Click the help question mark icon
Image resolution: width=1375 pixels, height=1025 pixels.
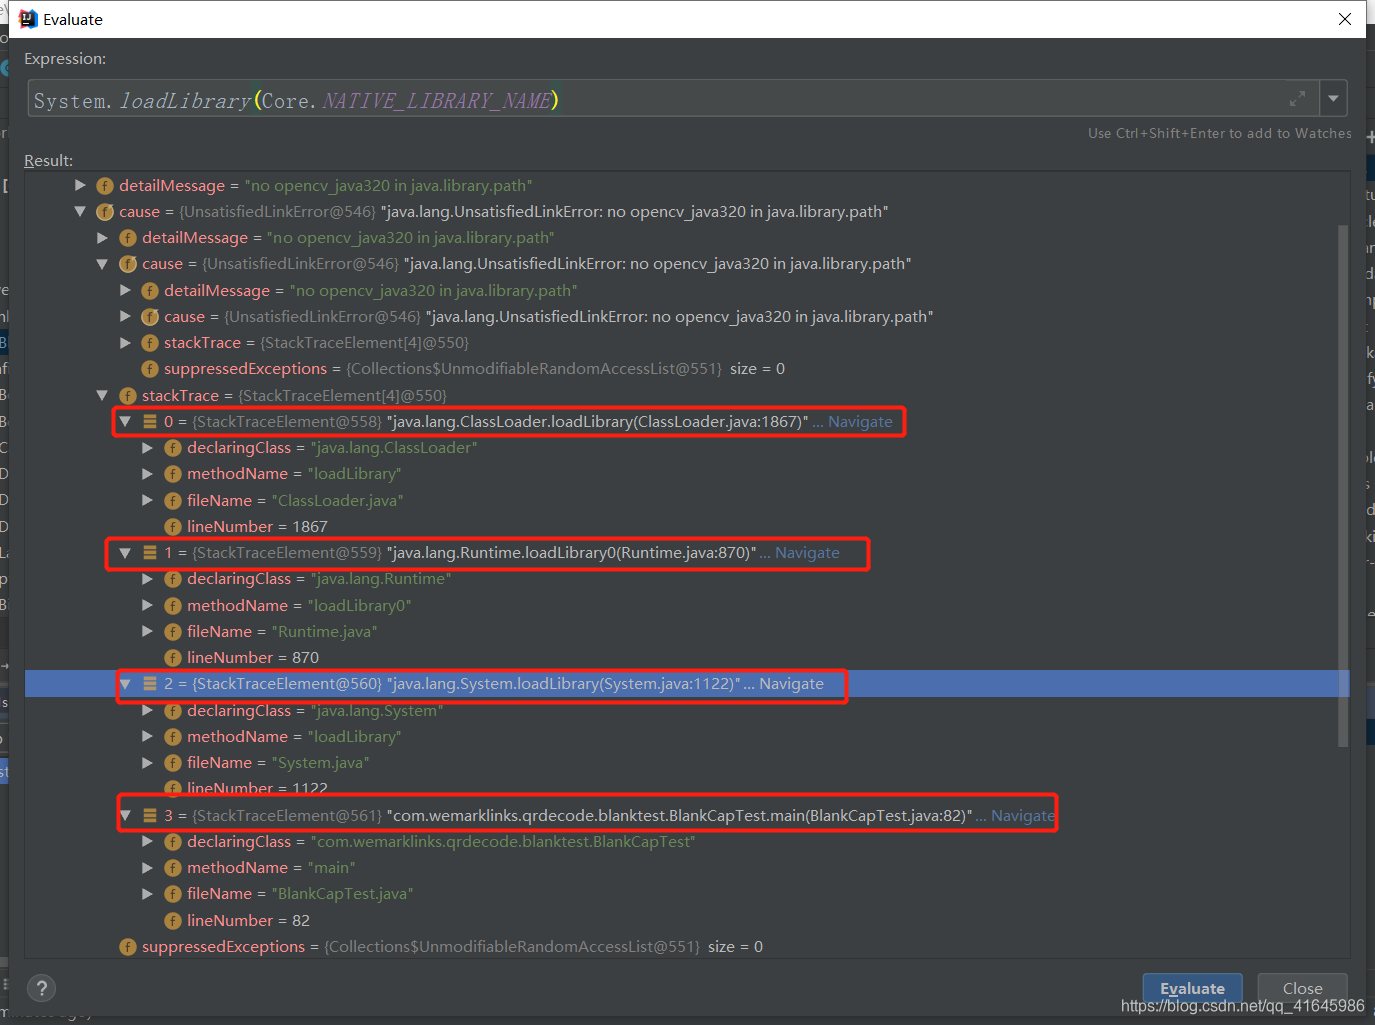click(40, 988)
